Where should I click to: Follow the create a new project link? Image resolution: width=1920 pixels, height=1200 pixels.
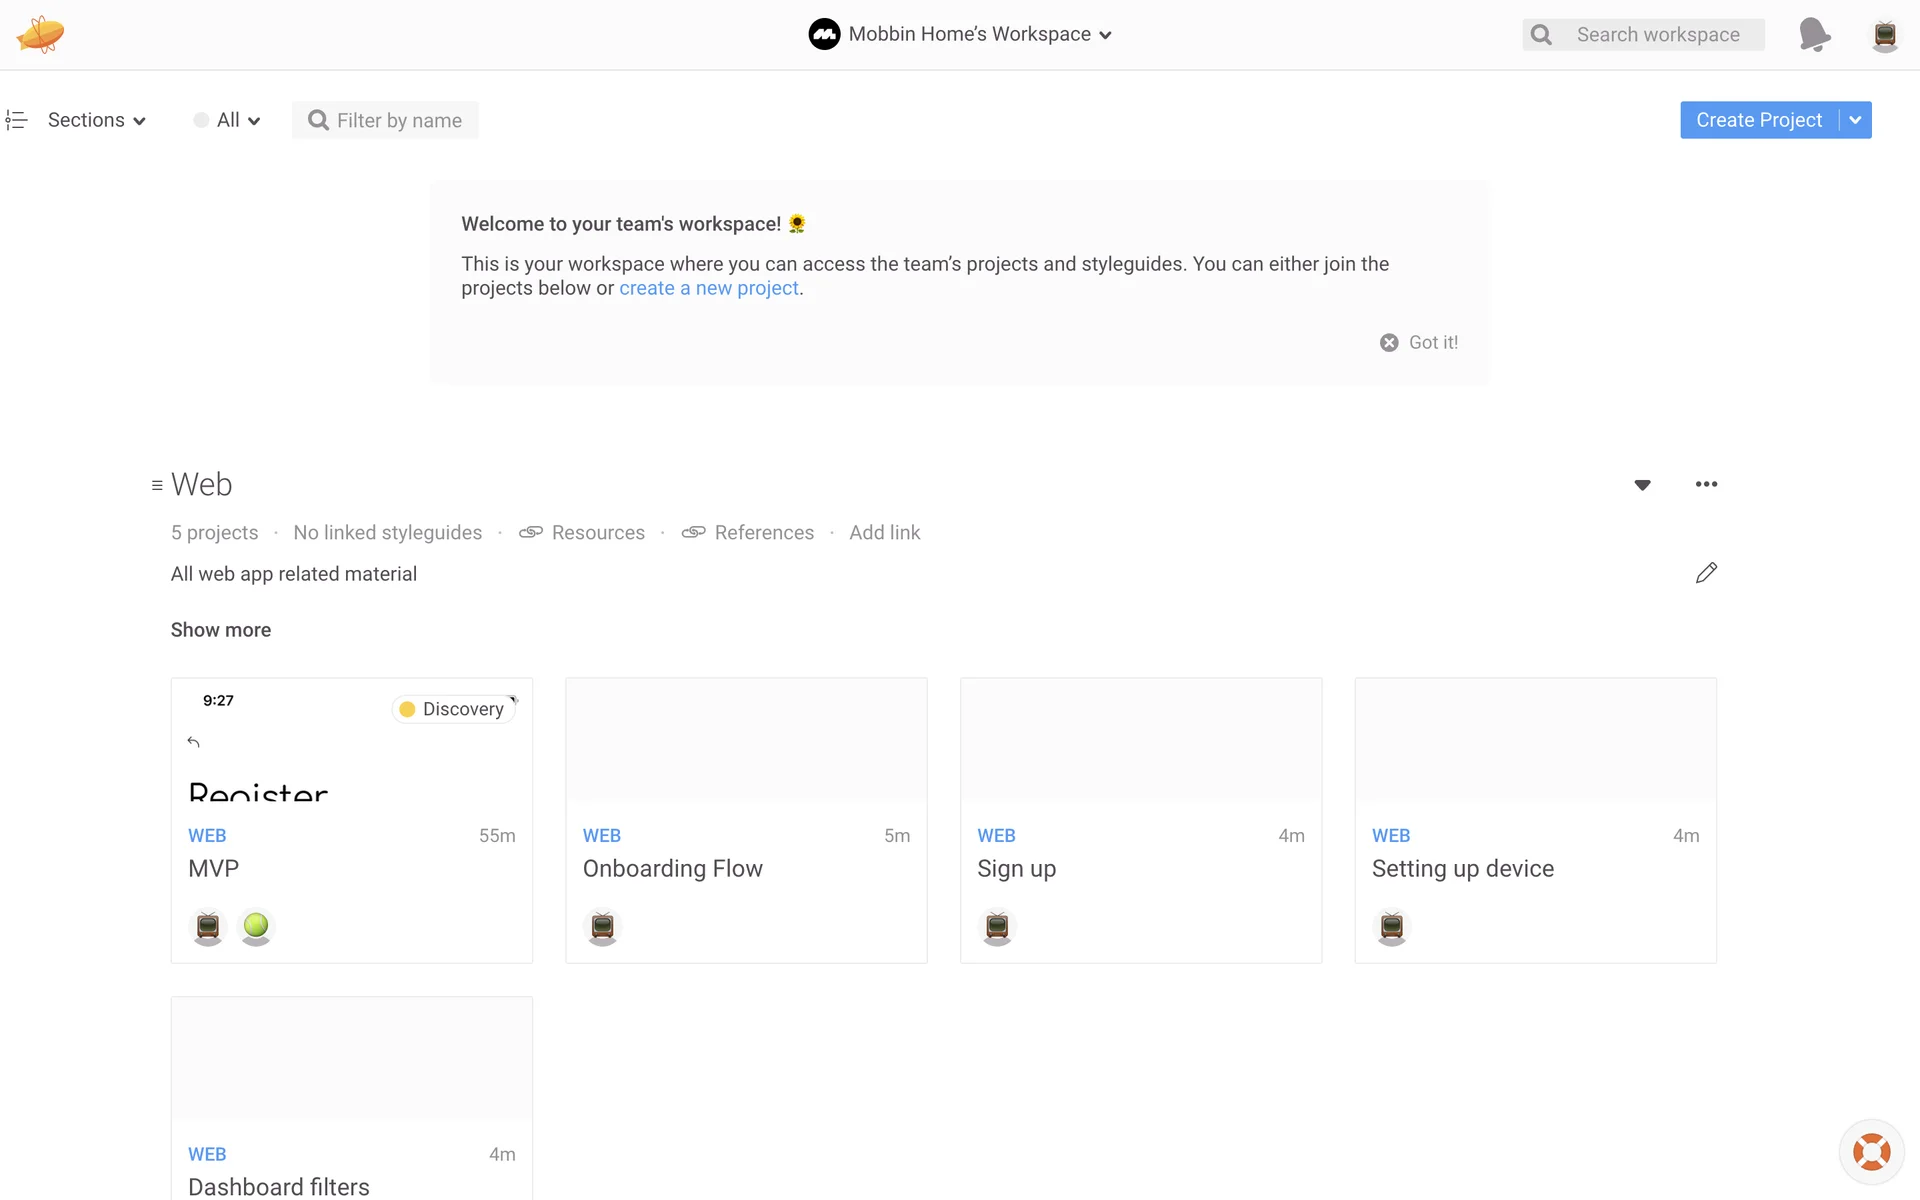pos(708,288)
